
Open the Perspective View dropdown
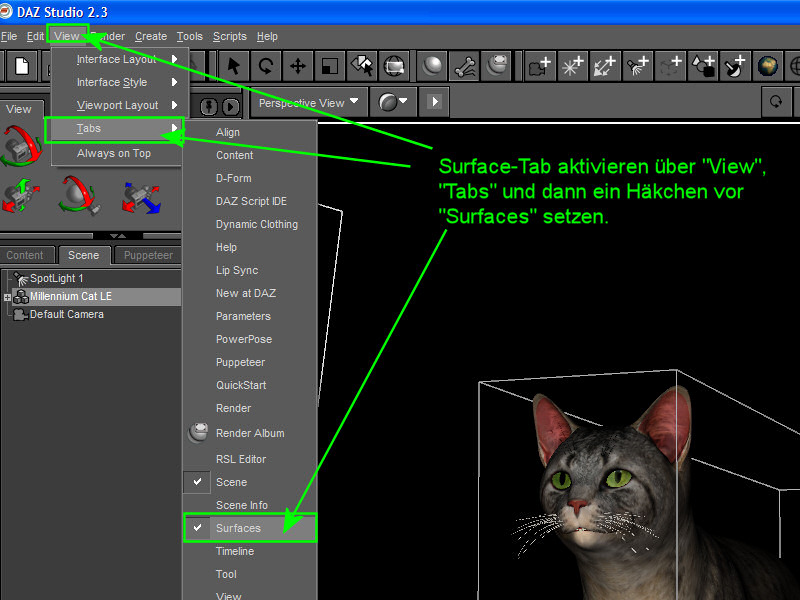point(308,102)
